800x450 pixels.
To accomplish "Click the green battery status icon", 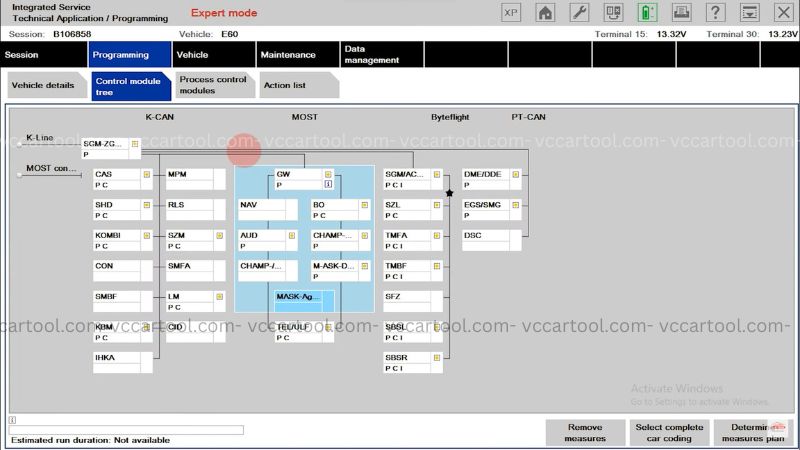I will 647,13.
